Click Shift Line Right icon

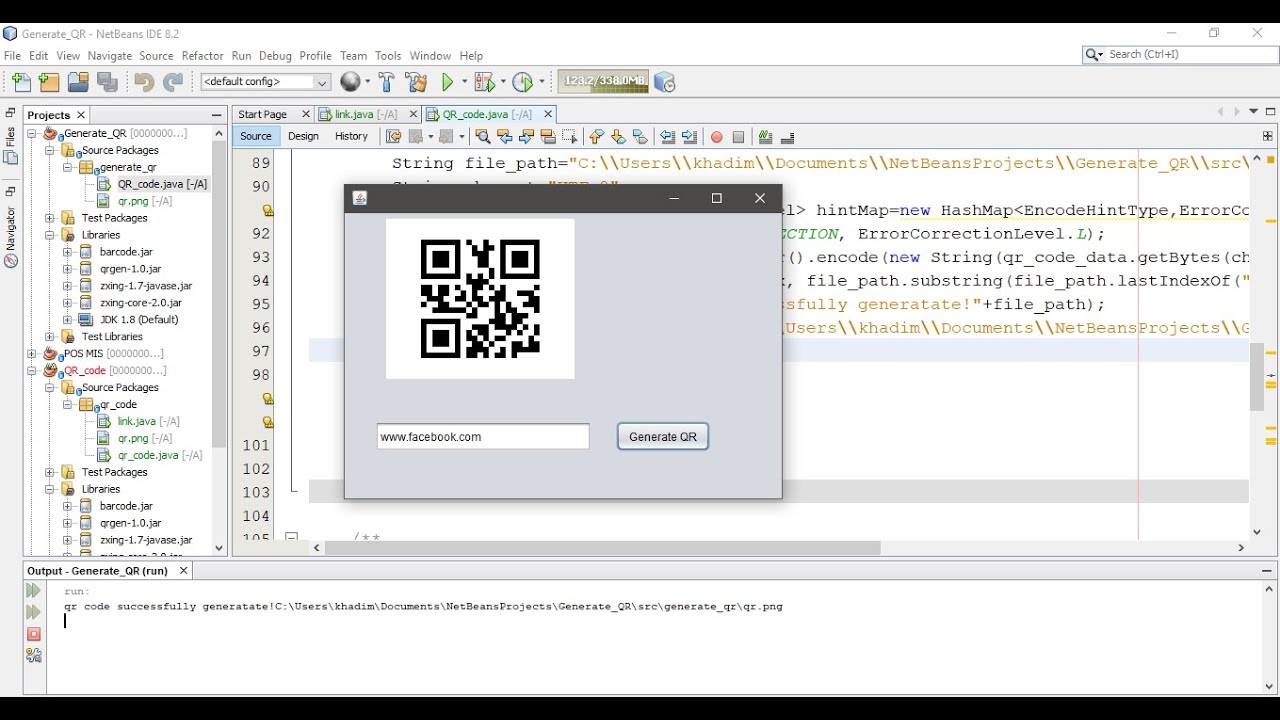click(689, 137)
